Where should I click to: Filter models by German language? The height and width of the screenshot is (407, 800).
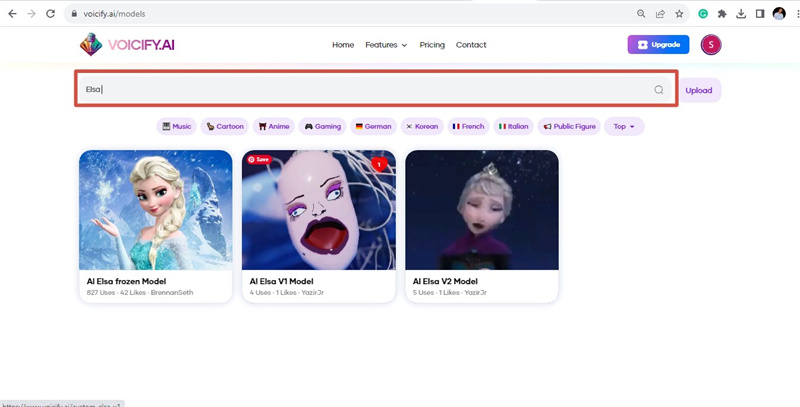(373, 126)
